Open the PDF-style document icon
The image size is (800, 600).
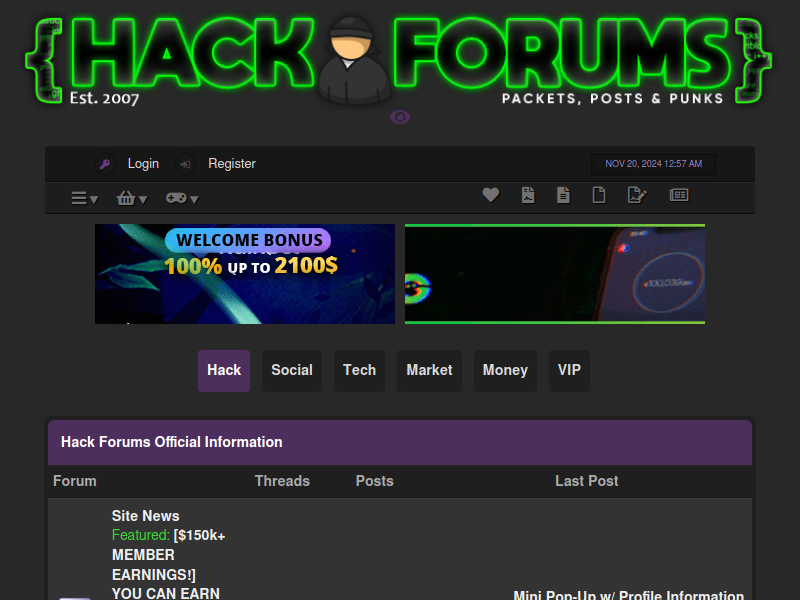(528, 195)
